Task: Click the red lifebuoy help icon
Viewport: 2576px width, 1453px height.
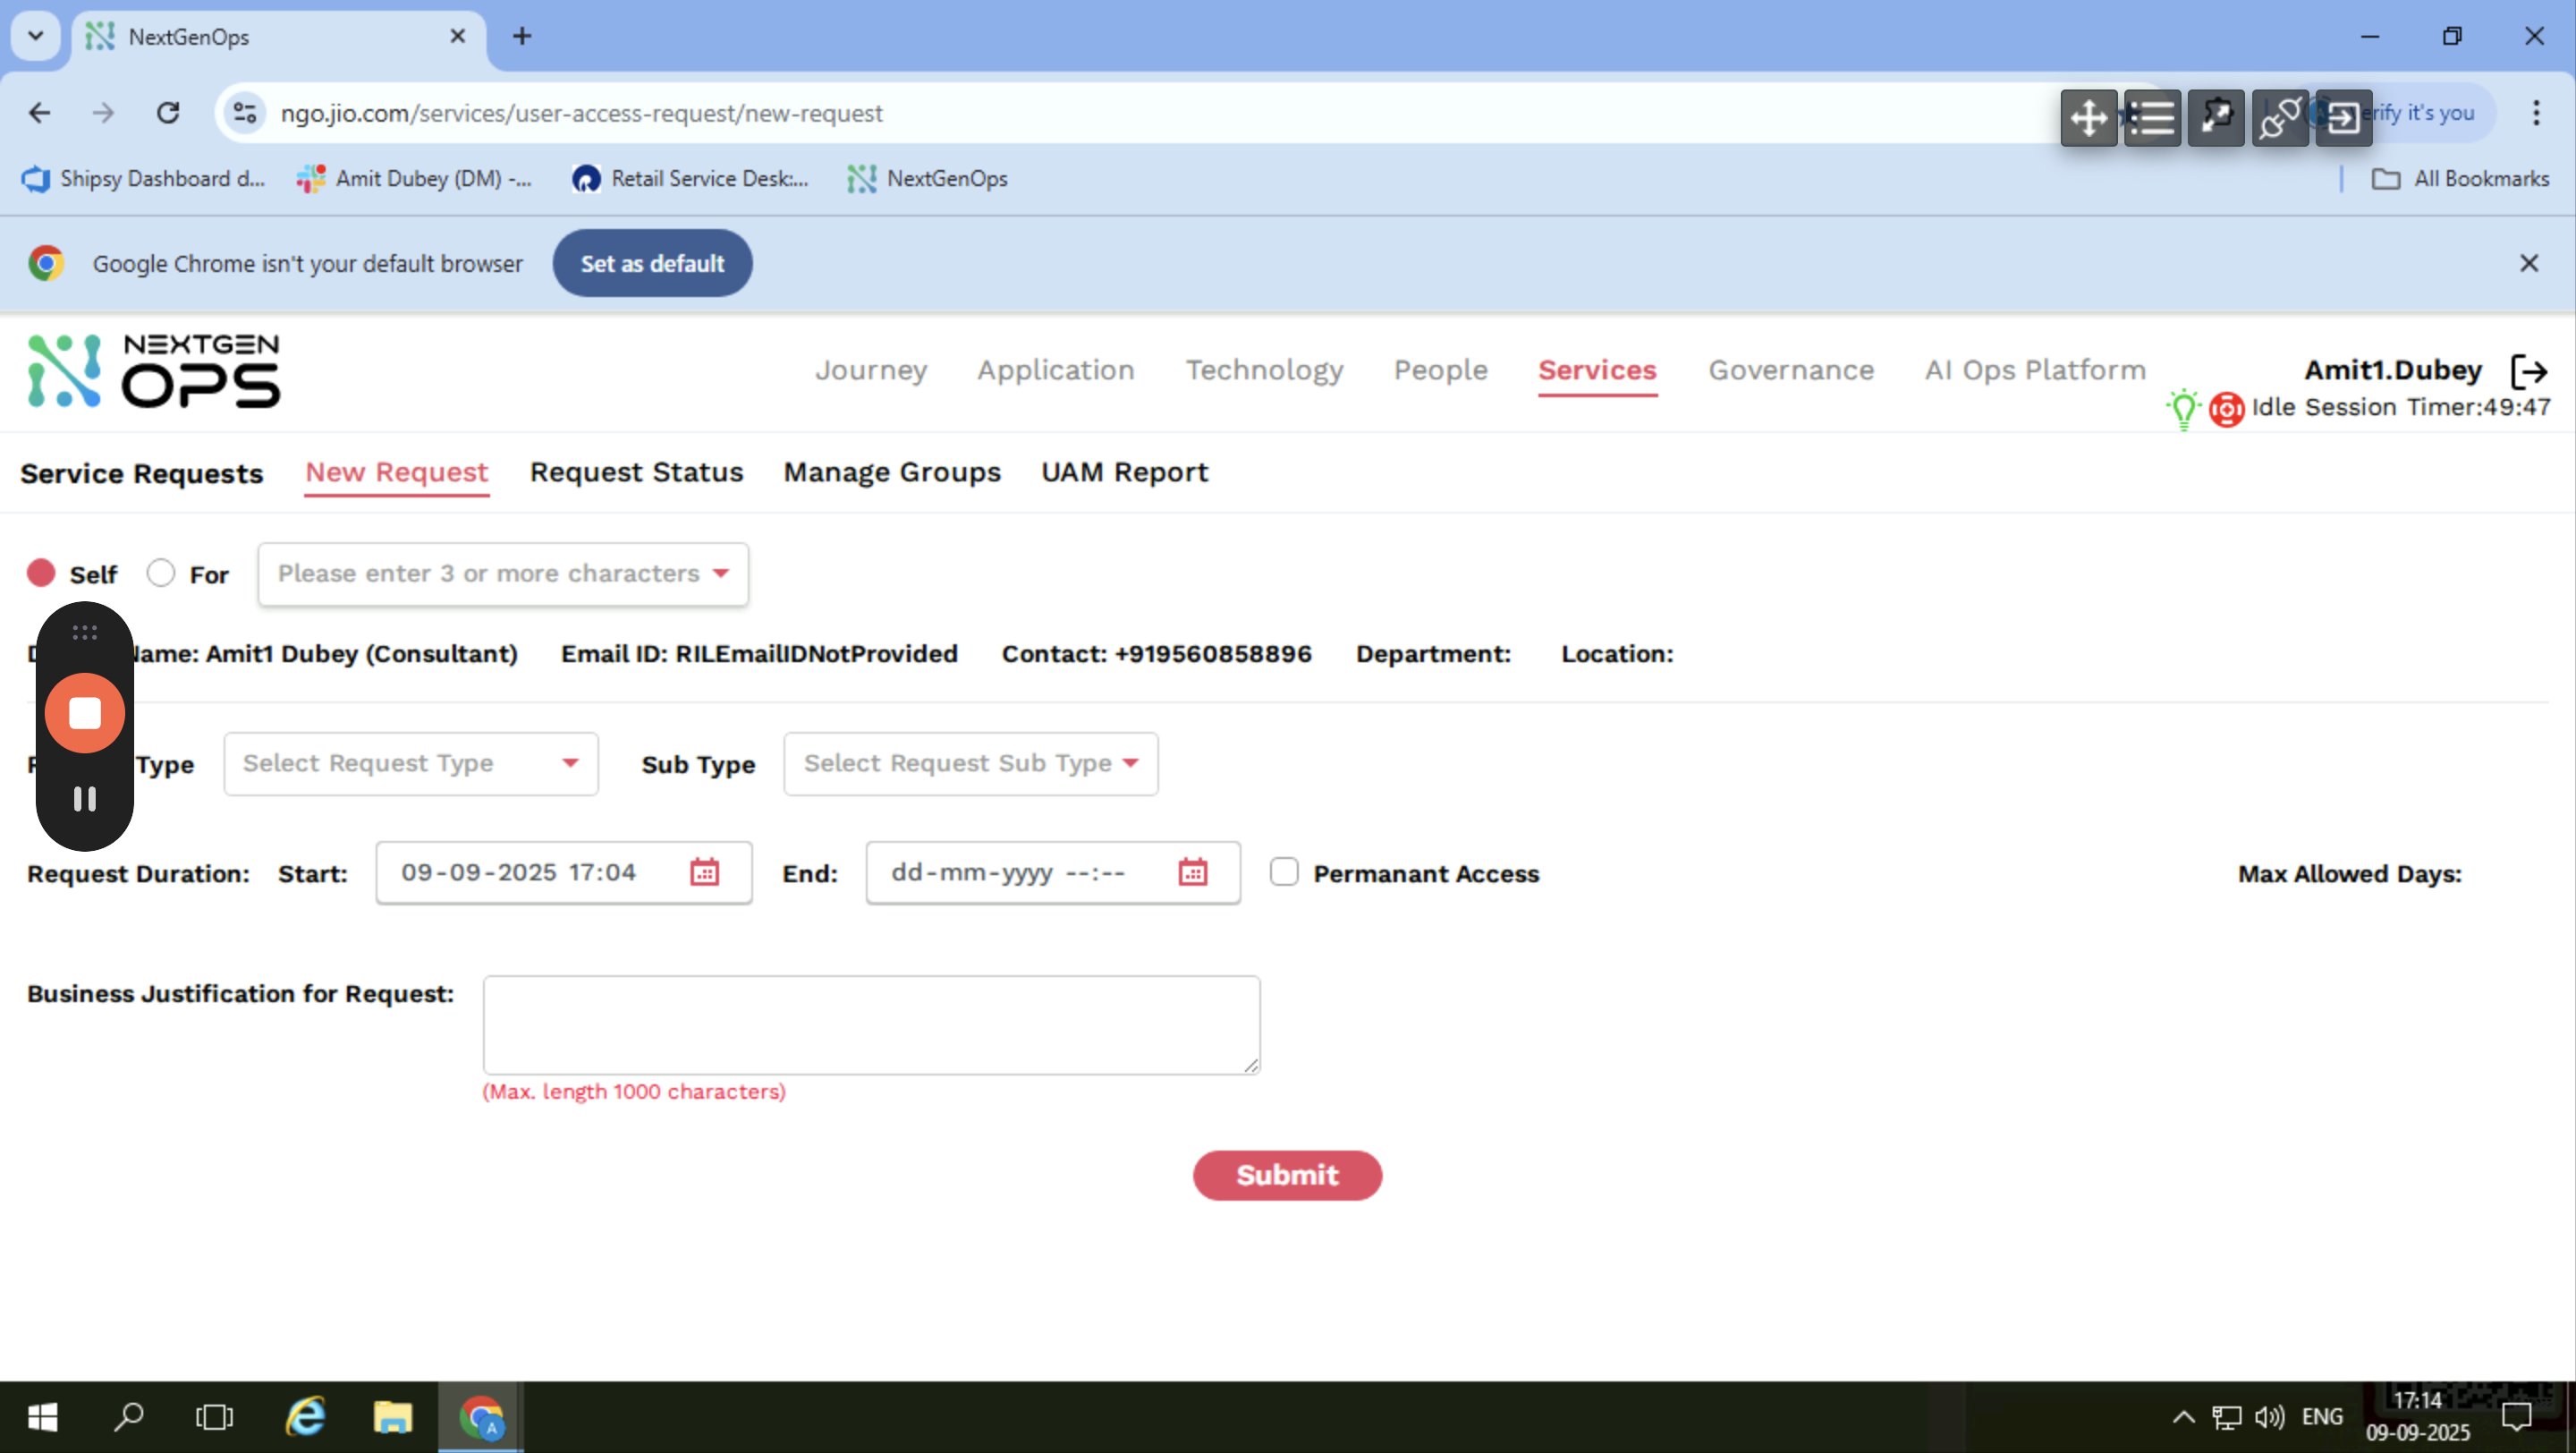Action: pos(2226,409)
